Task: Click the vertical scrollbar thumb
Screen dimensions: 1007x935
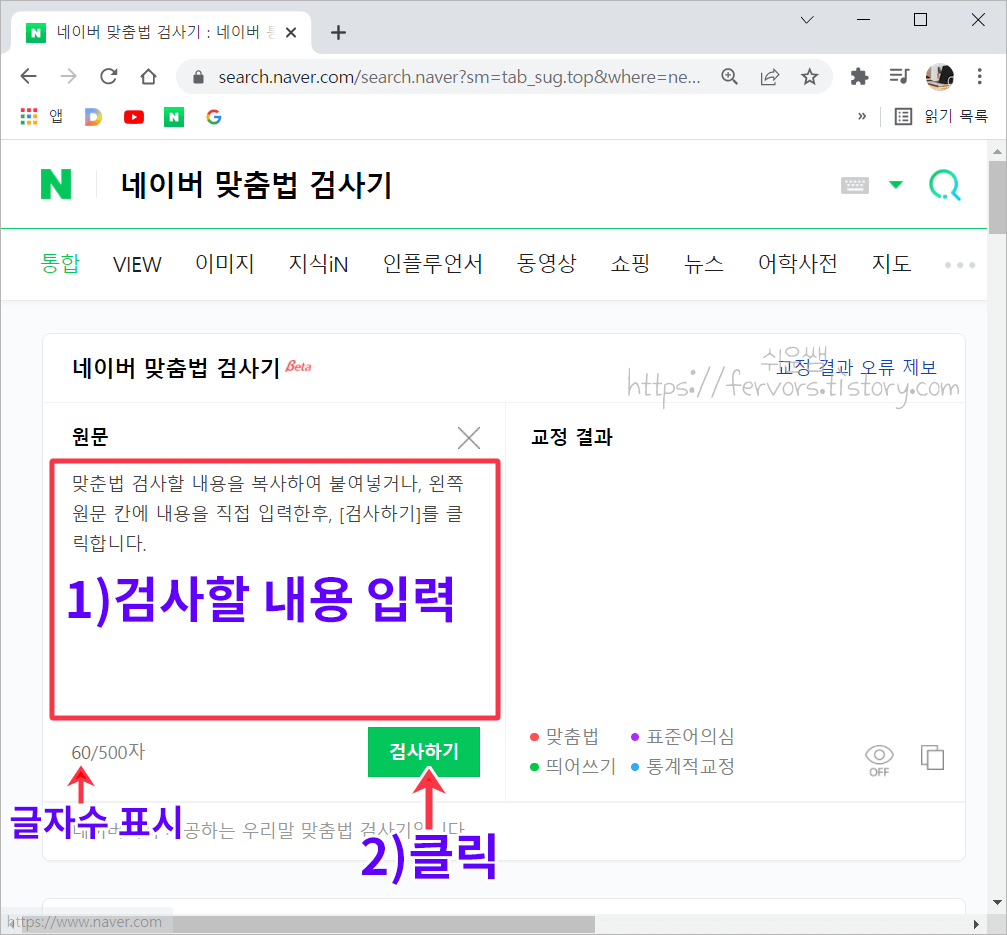Action: [997, 198]
